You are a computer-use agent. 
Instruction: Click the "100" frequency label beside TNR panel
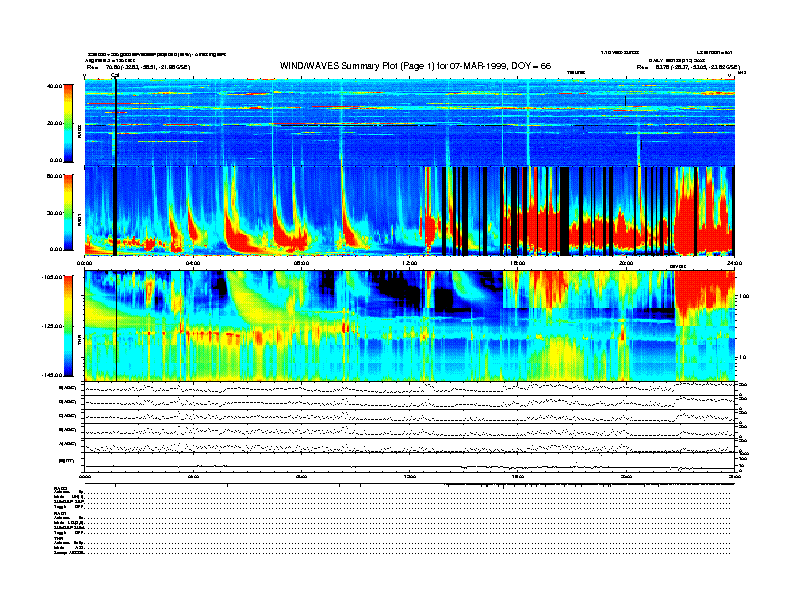point(744,296)
